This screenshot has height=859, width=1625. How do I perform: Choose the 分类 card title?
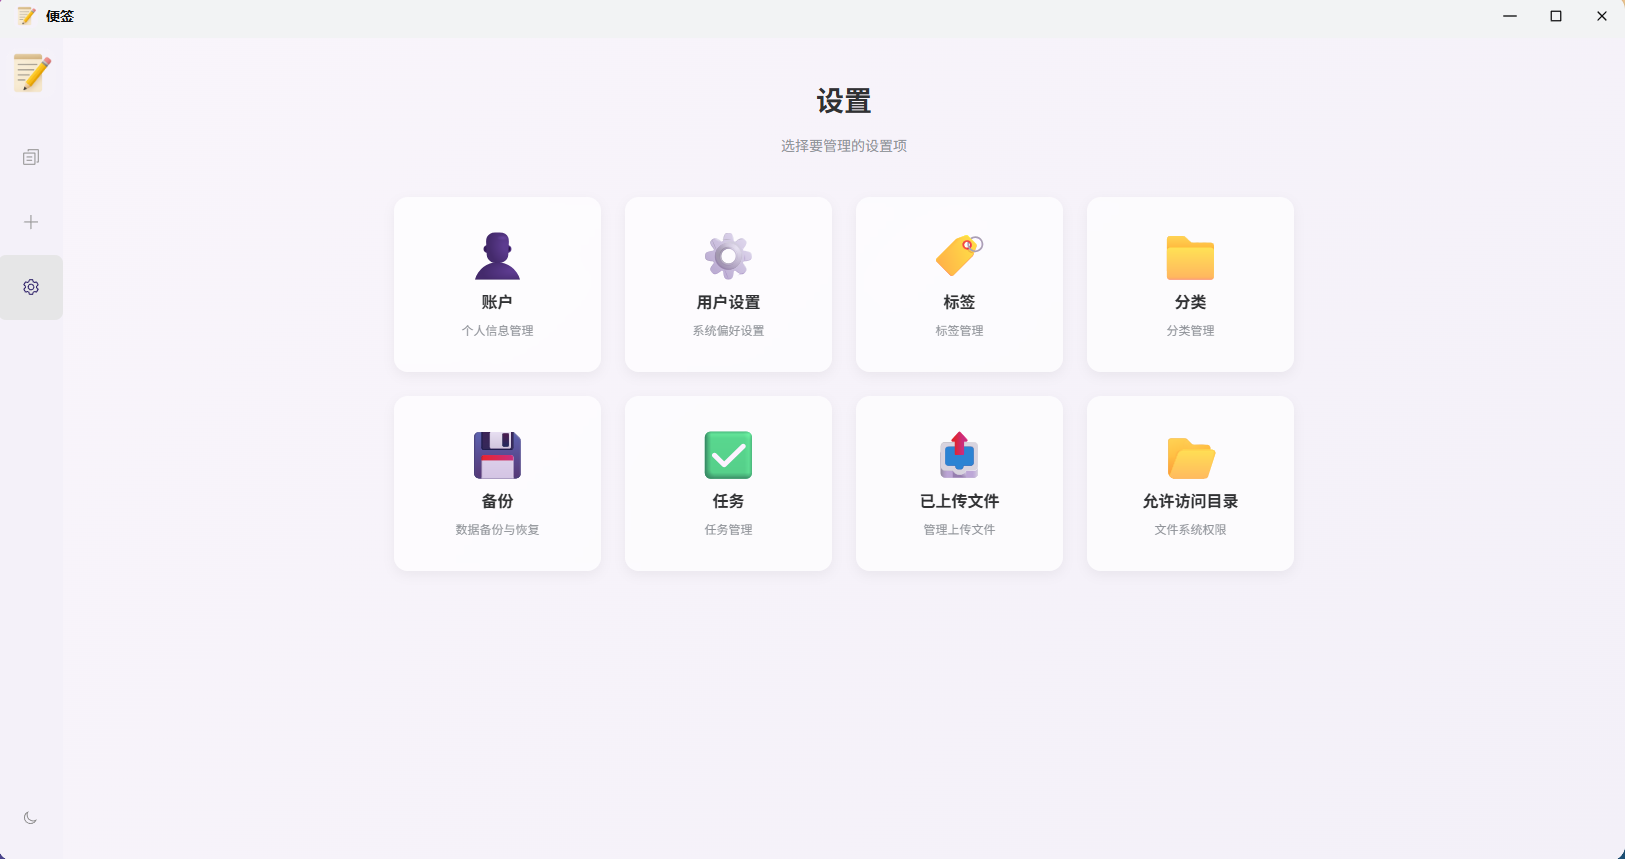click(x=1190, y=302)
